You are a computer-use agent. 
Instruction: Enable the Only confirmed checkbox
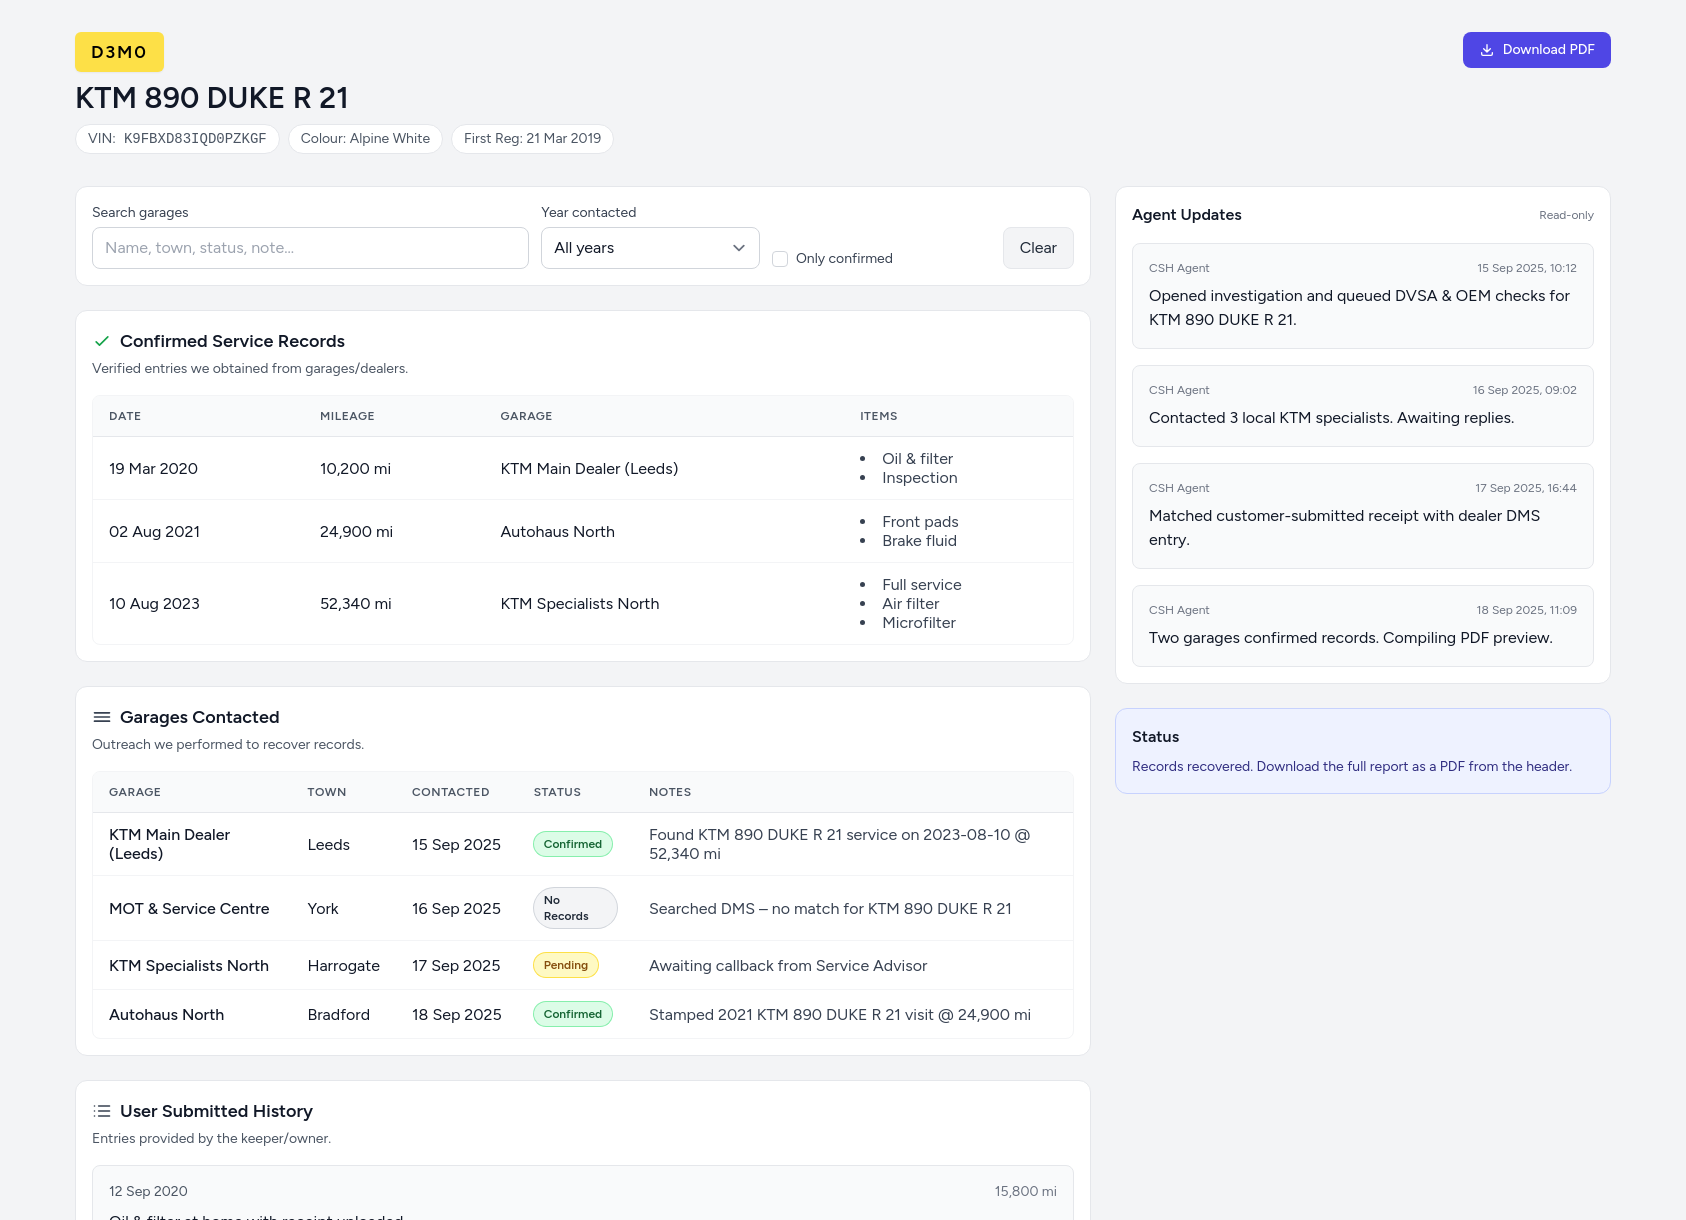(x=780, y=259)
